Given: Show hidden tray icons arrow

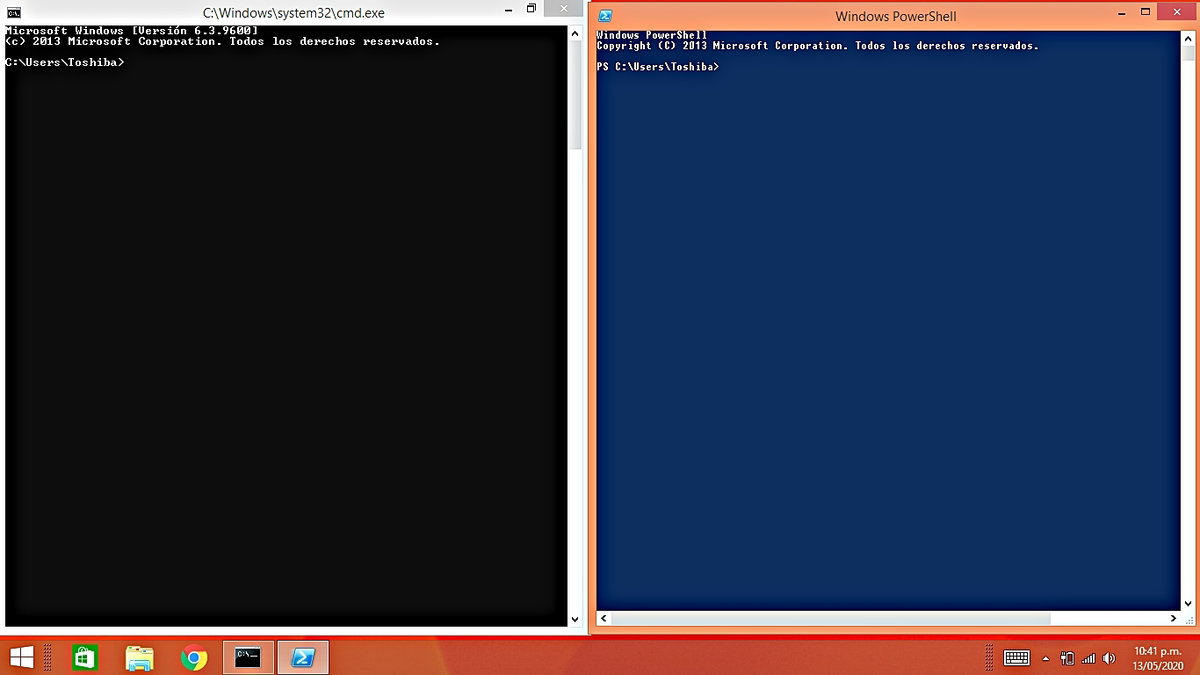Looking at the screenshot, I should (x=1046, y=658).
